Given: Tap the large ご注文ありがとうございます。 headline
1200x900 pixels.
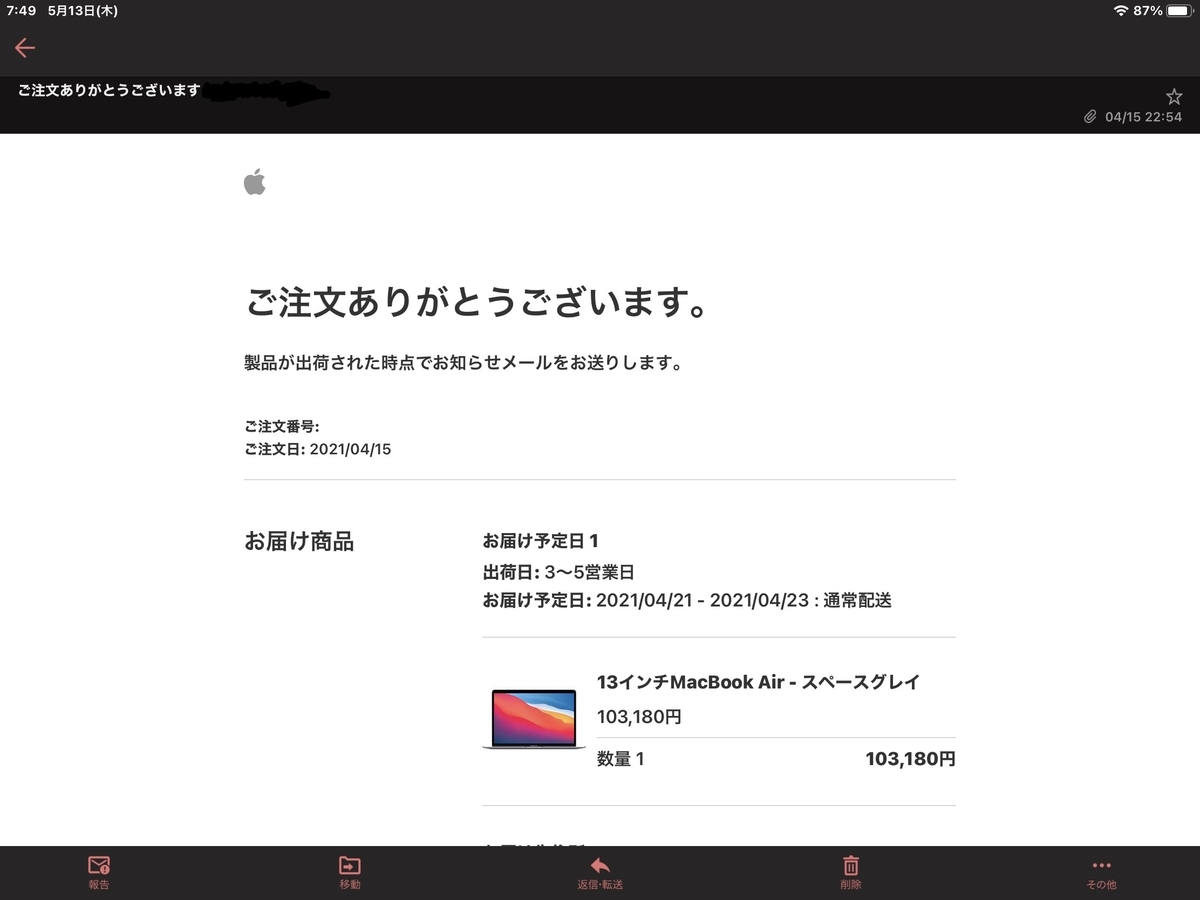Looking at the screenshot, I should pos(477,301).
